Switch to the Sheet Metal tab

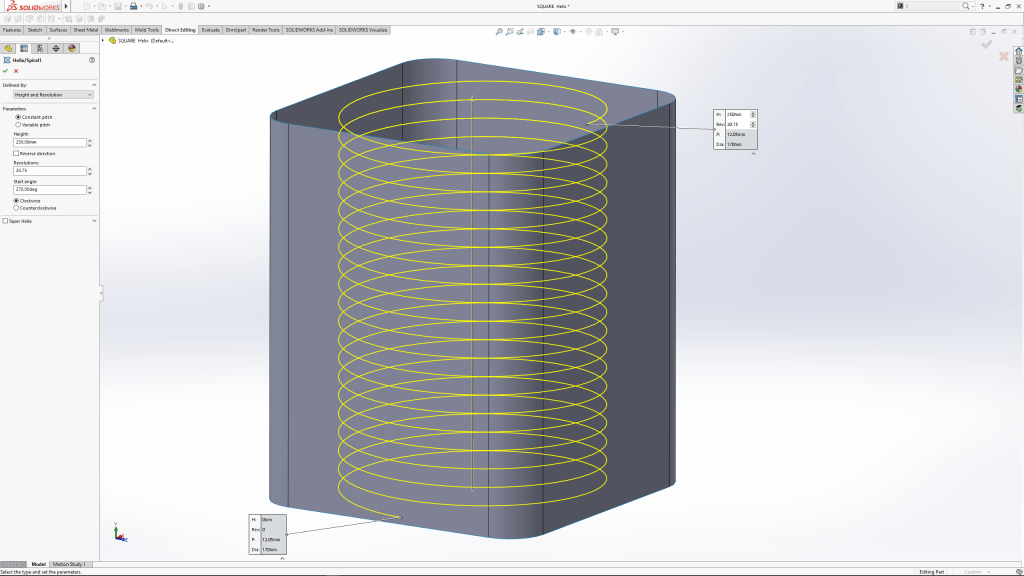coord(87,30)
